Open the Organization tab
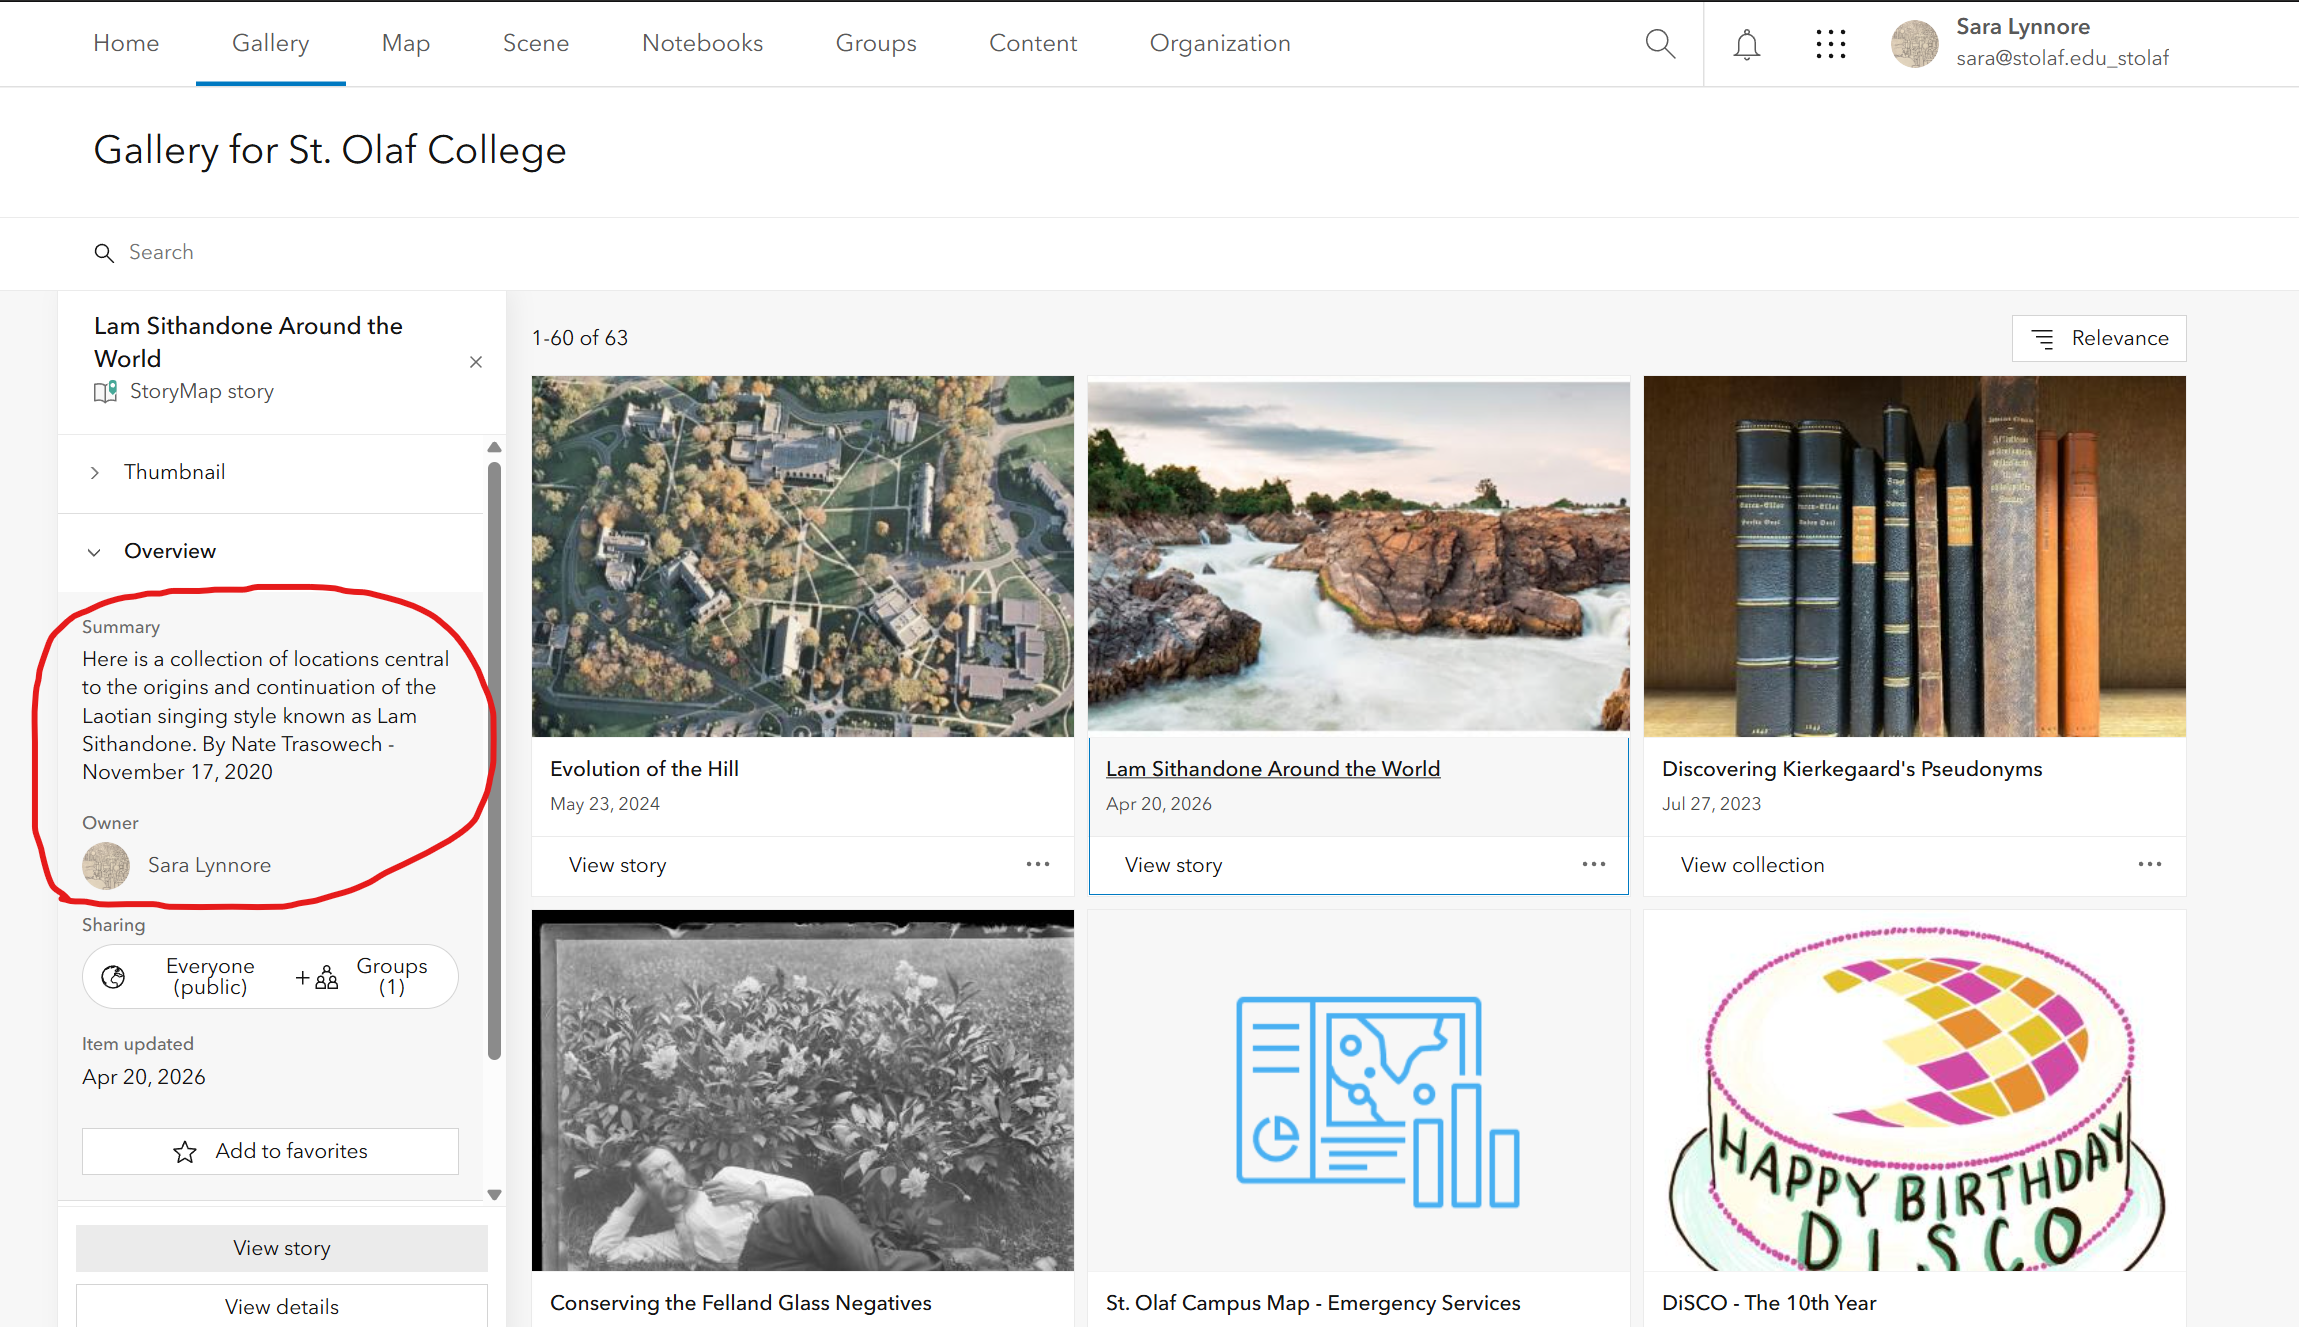Viewport: 2299px width, 1327px height. pyautogui.click(x=1220, y=43)
